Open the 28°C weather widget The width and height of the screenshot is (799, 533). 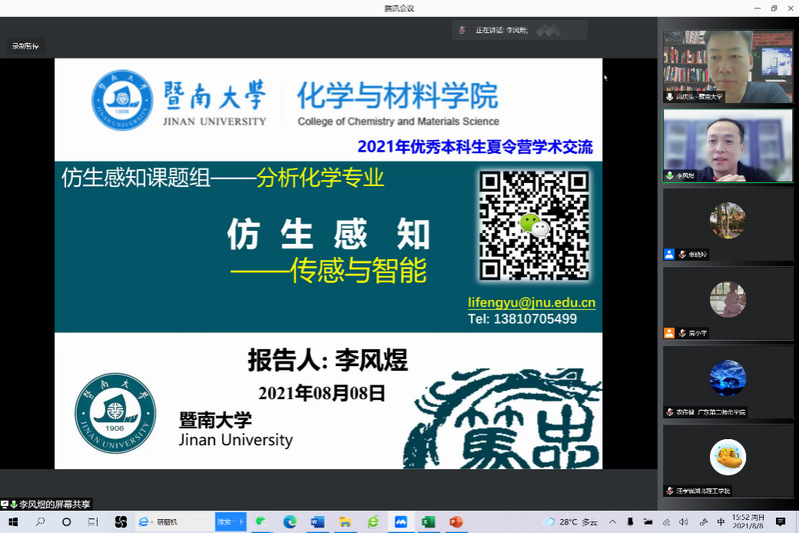(x=570, y=522)
